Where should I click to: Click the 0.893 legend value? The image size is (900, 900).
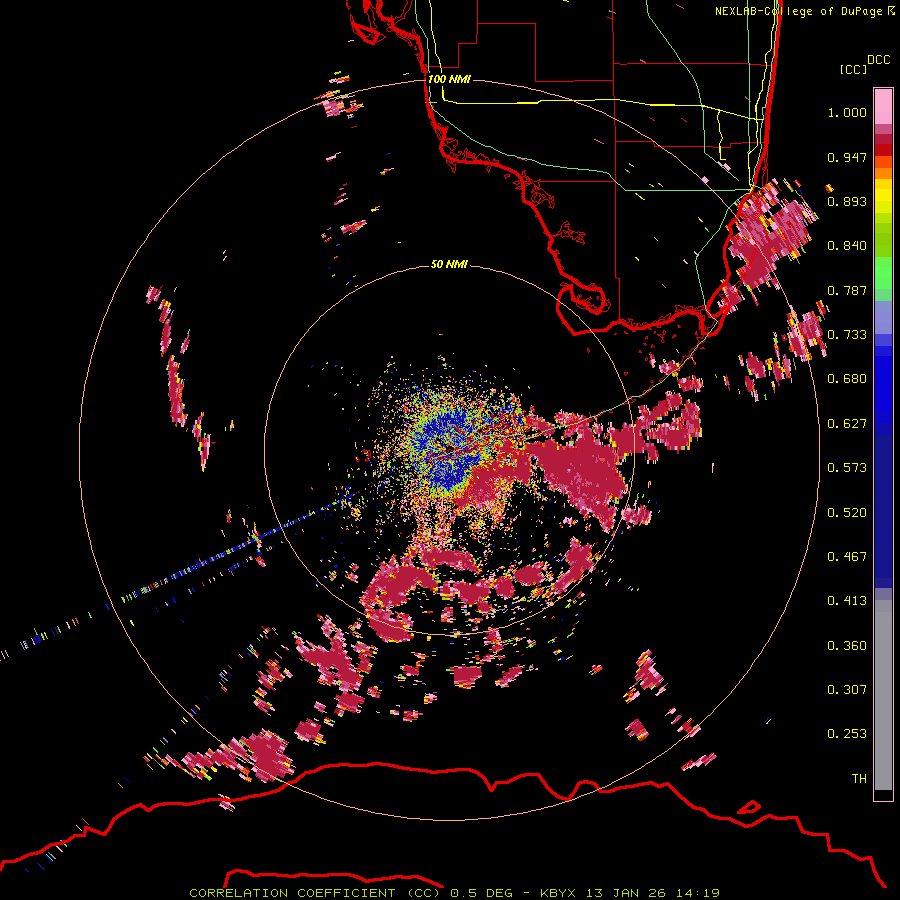tap(847, 201)
